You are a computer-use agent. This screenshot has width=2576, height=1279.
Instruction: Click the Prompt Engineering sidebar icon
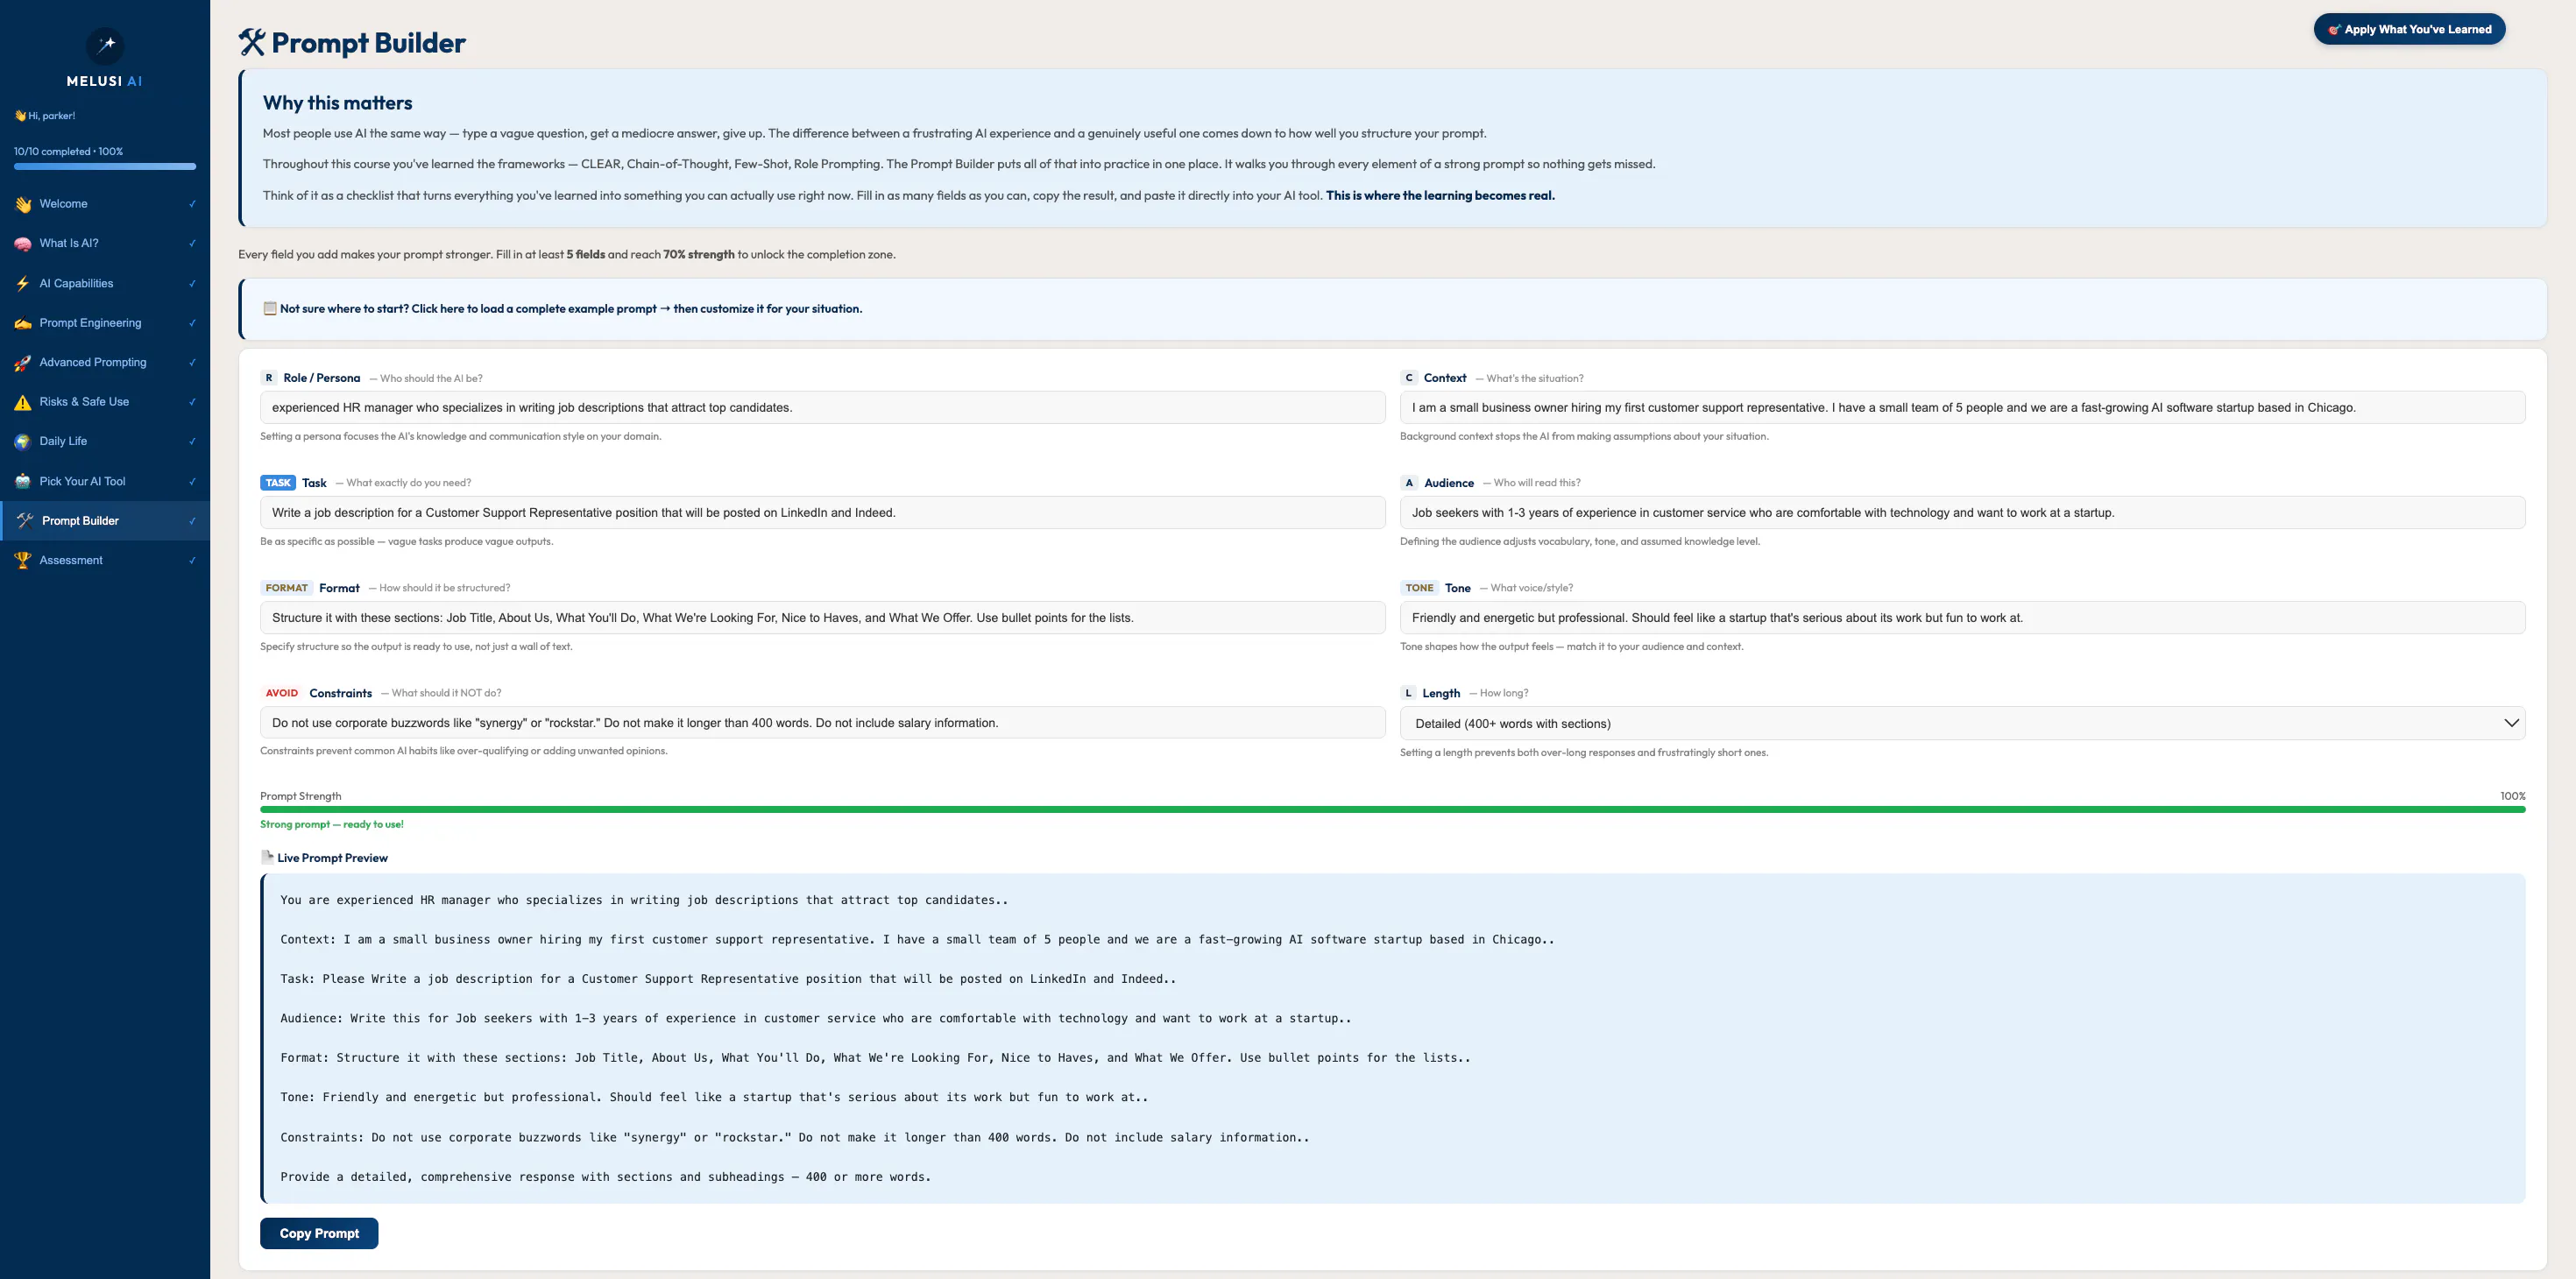click(x=23, y=323)
